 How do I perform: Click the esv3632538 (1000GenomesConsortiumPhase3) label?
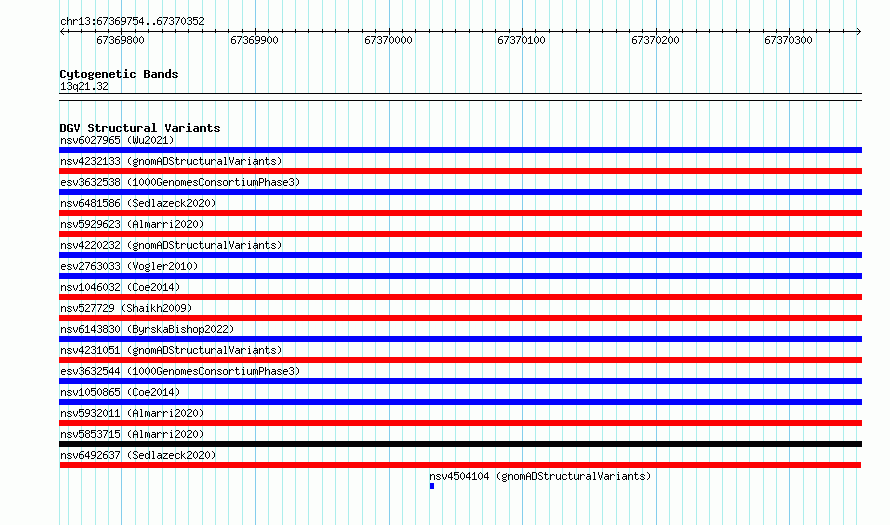[x=180, y=182]
